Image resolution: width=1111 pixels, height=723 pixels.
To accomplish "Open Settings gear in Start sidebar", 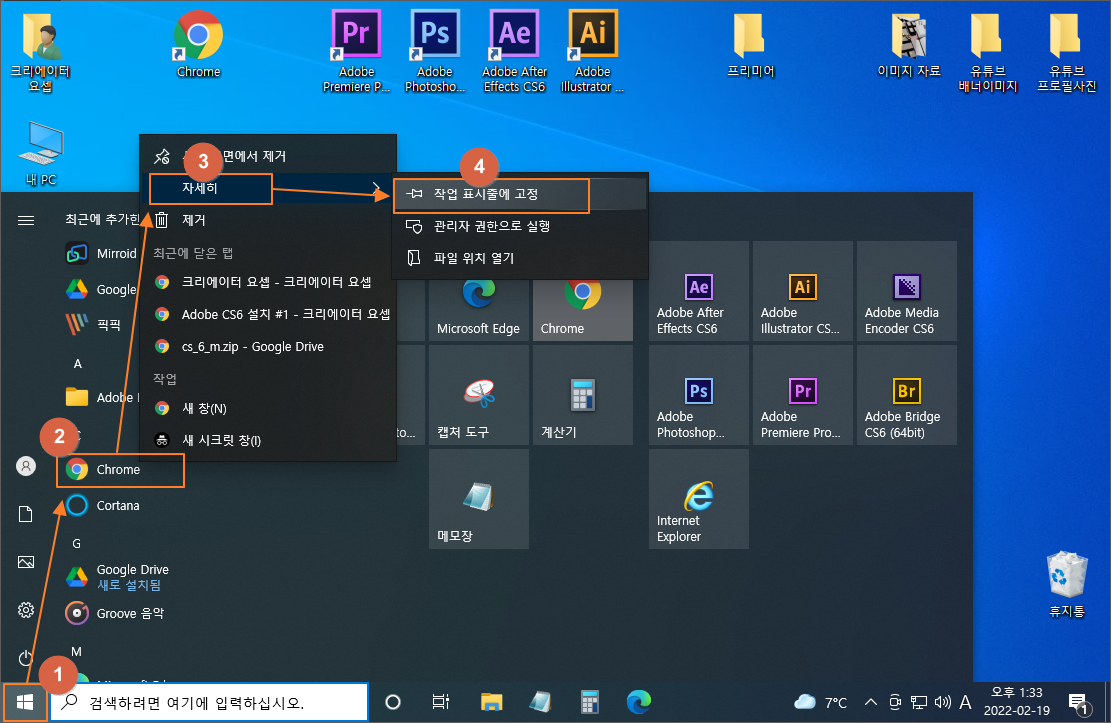I will click(x=26, y=610).
